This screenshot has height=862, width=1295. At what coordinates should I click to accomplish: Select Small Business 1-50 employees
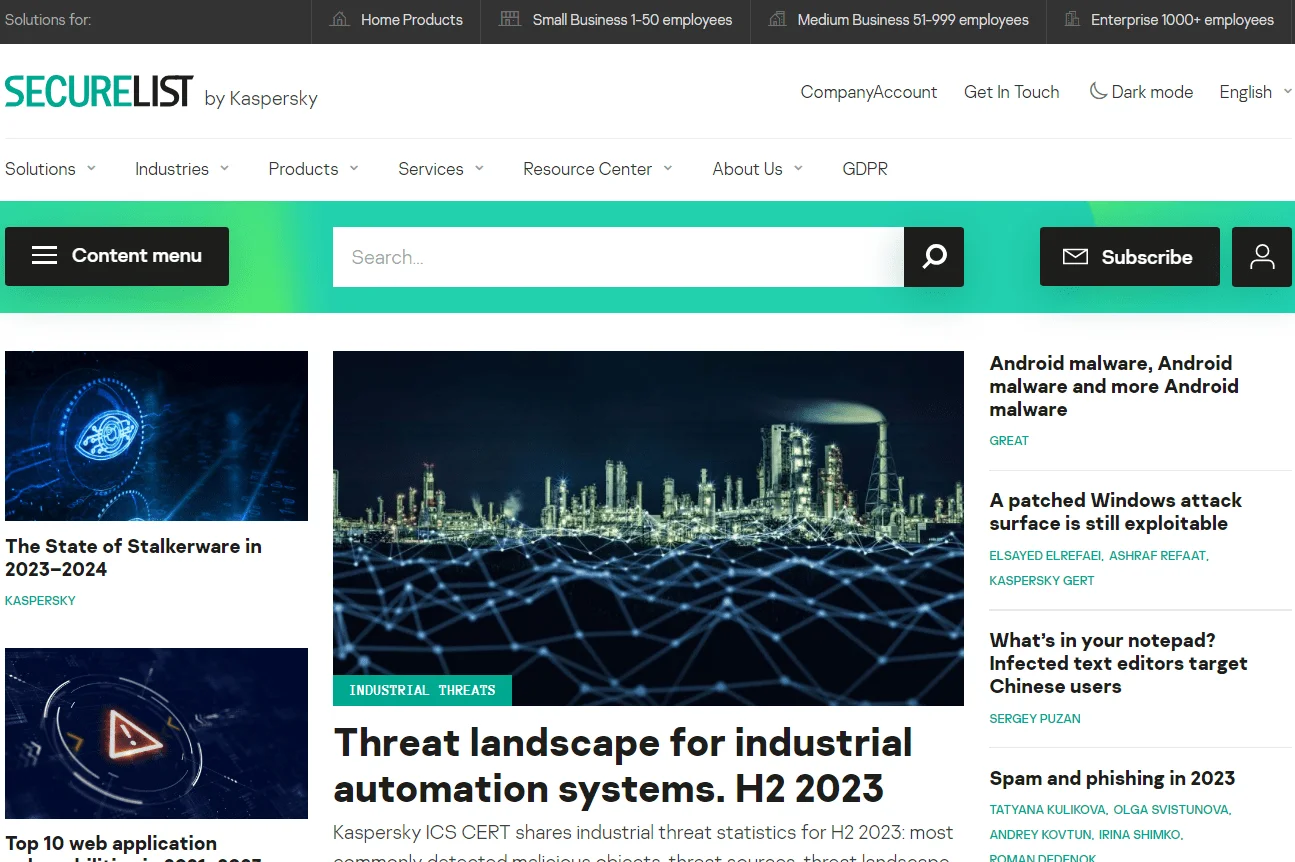616,21
